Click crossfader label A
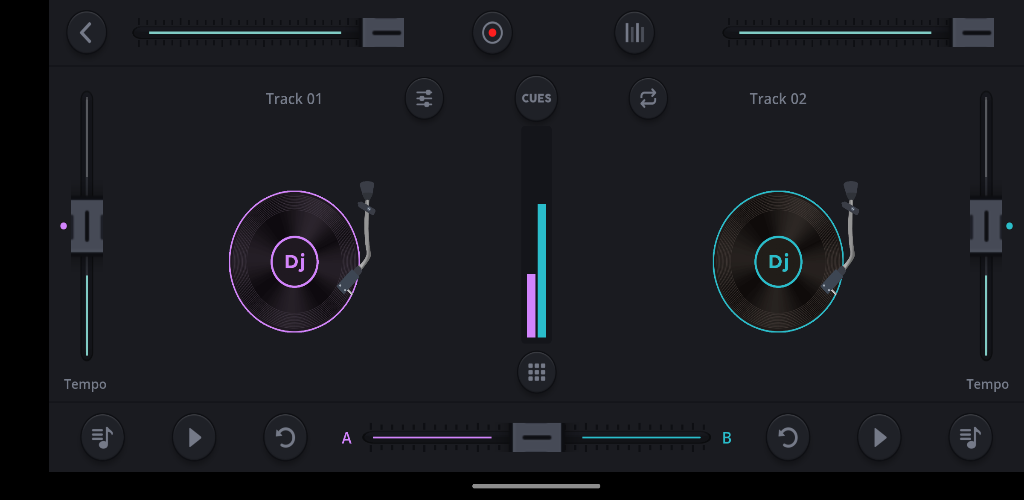Image resolution: width=1024 pixels, height=500 pixels. [x=347, y=438]
